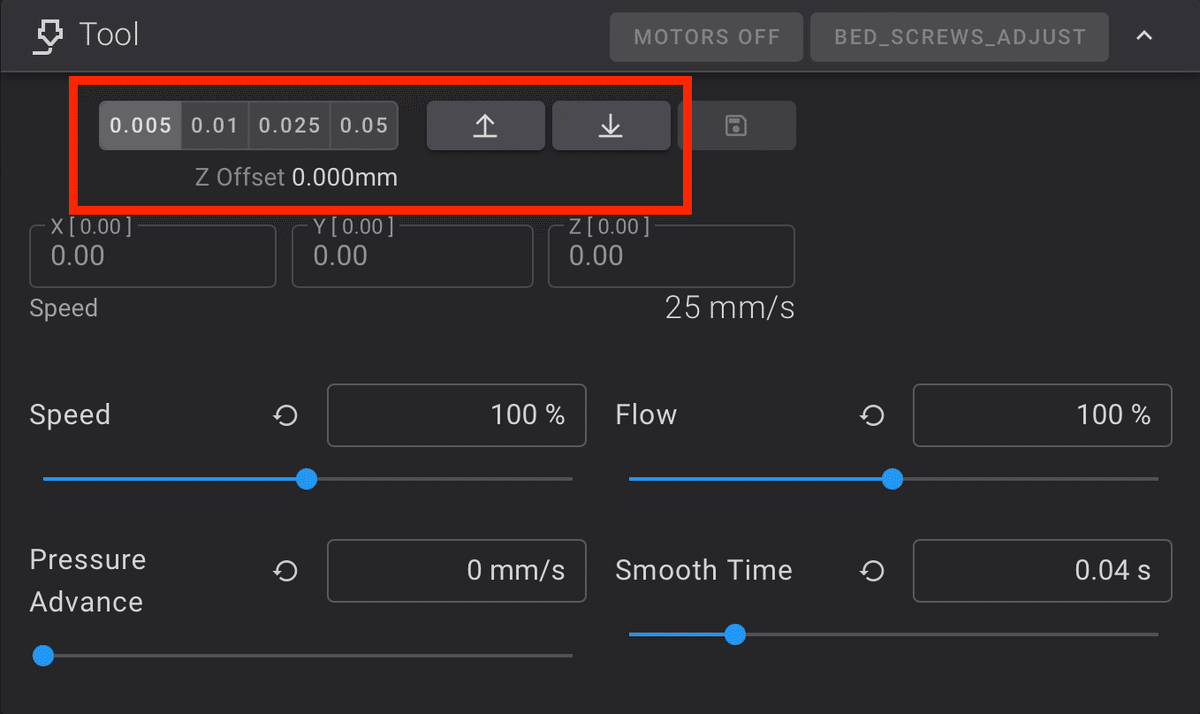
Task: Raise Z offset with up arrow button
Action: 485,126
